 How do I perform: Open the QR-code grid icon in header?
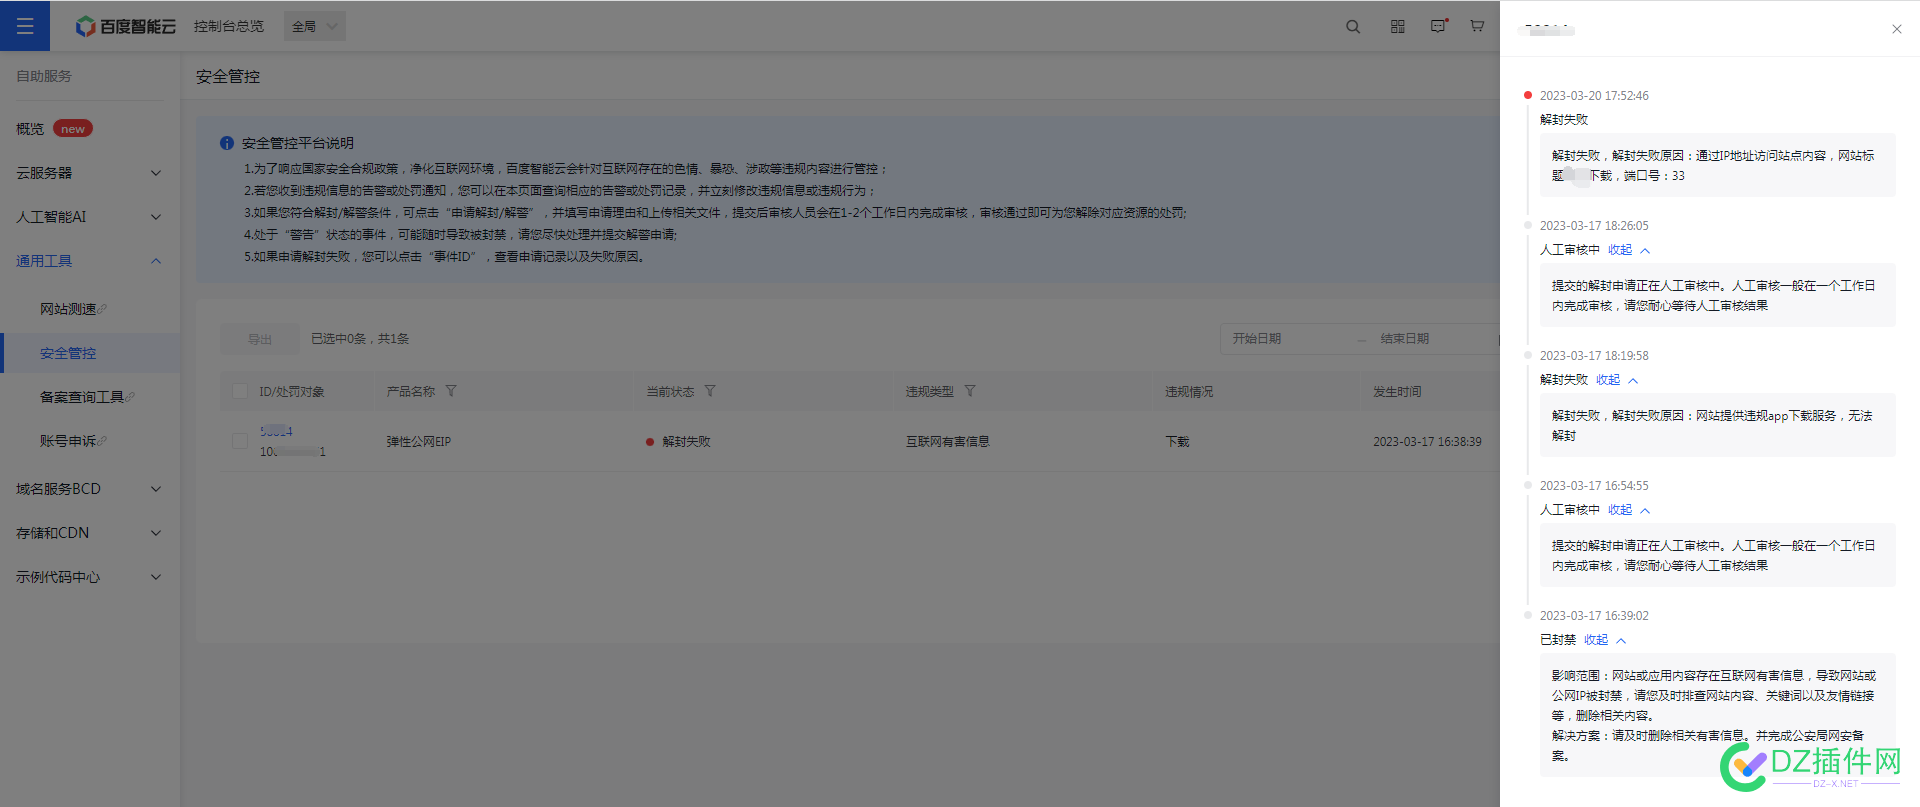click(1398, 27)
